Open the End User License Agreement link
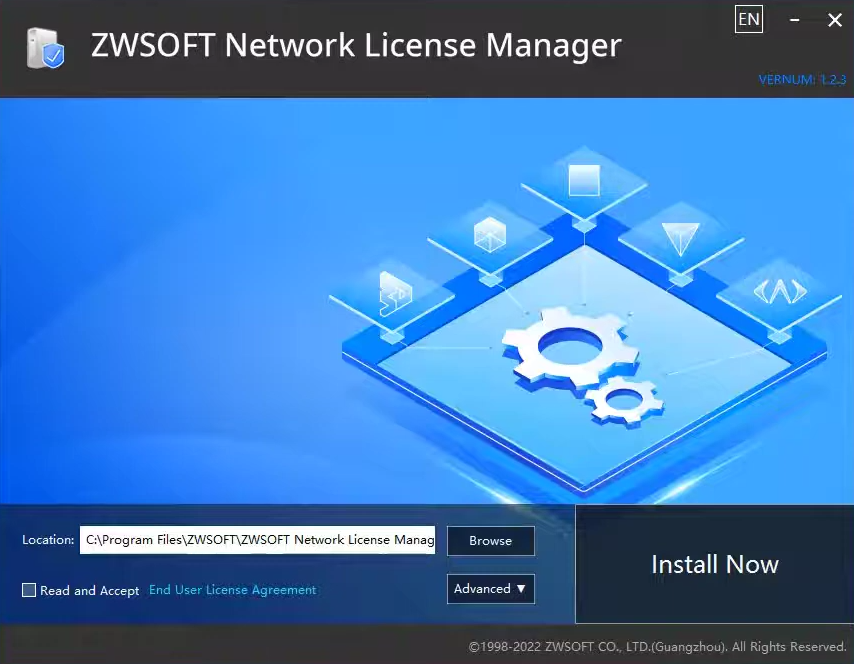The height and width of the screenshot is (664, 854). (x=233, y=590)
